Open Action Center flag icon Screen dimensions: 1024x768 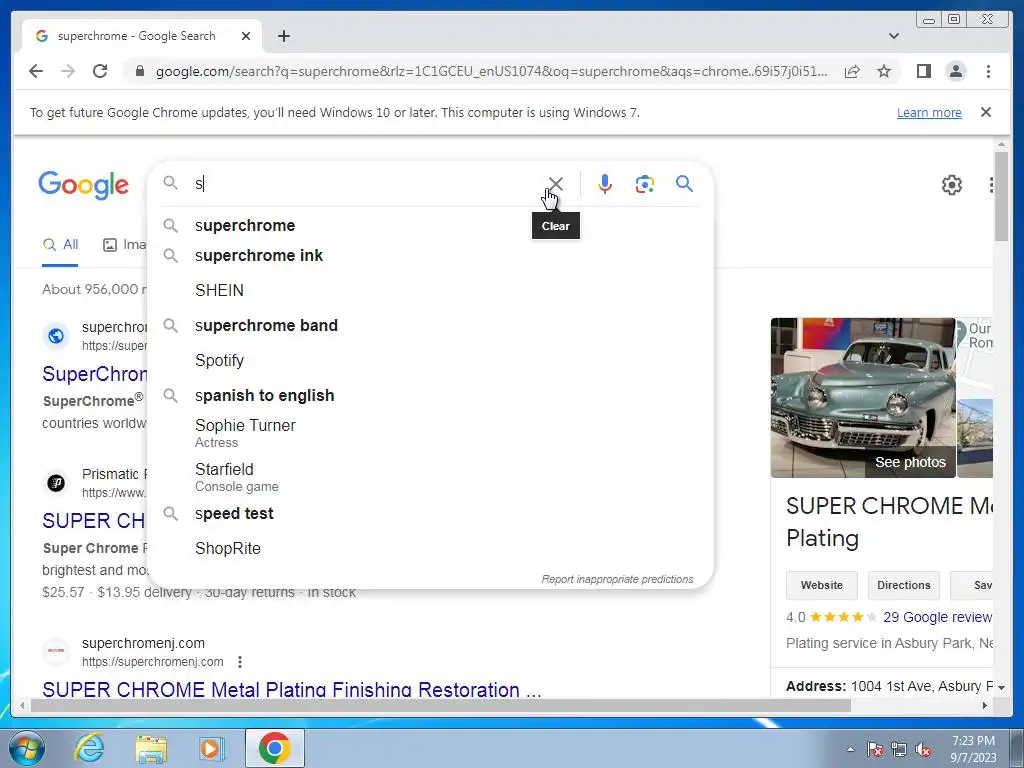[x=874, y=750]
